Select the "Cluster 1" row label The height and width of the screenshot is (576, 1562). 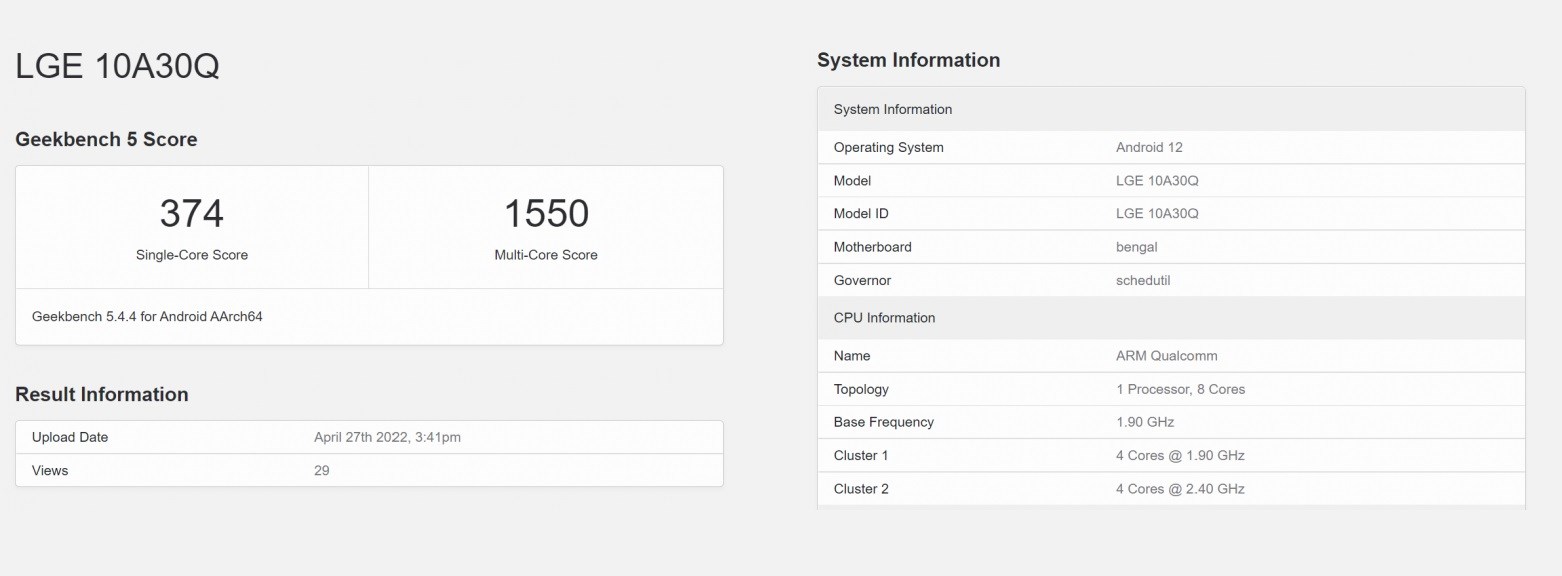click(861, 456)
